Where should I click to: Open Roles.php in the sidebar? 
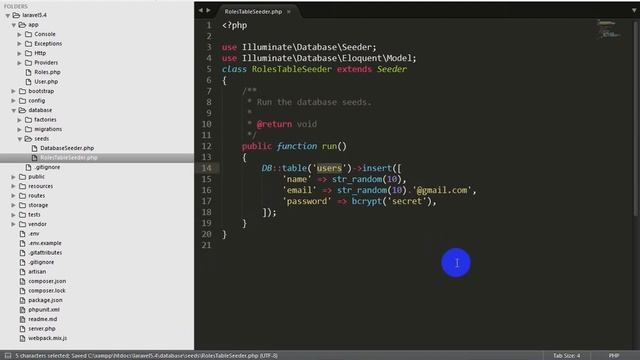click(47, 72)
